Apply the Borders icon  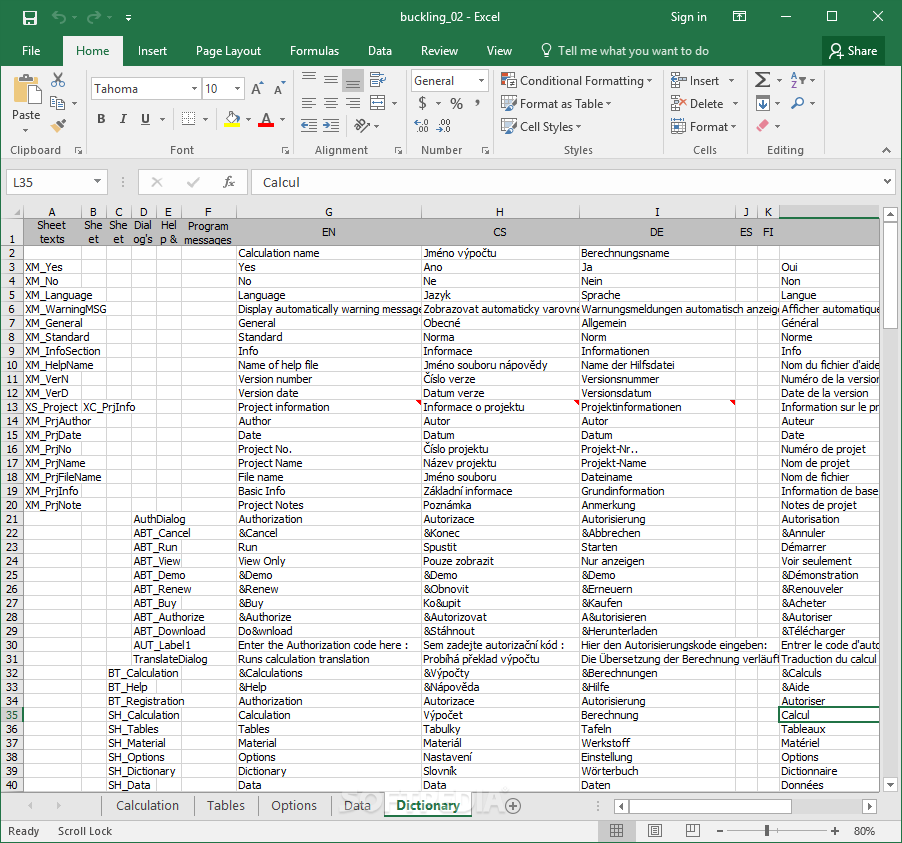(188, 119)
